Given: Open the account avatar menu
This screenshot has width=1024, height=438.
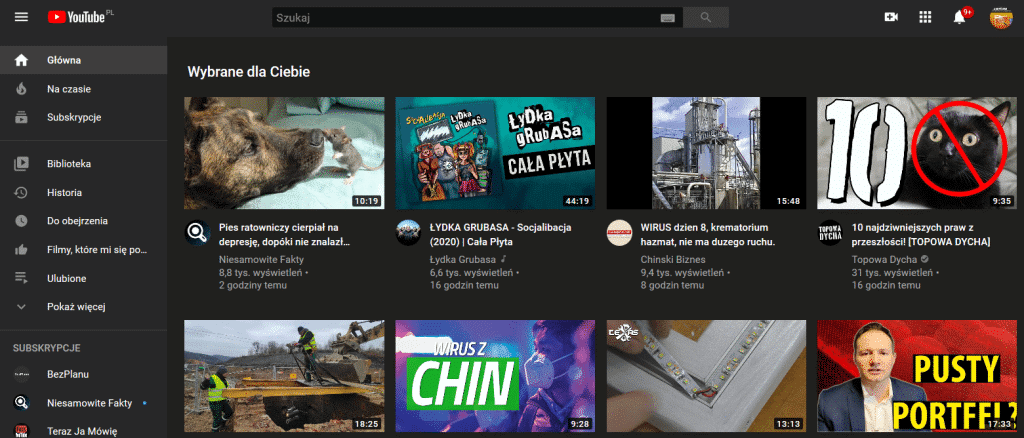Looking at the screenshot, I should (x=1000, y=18).
